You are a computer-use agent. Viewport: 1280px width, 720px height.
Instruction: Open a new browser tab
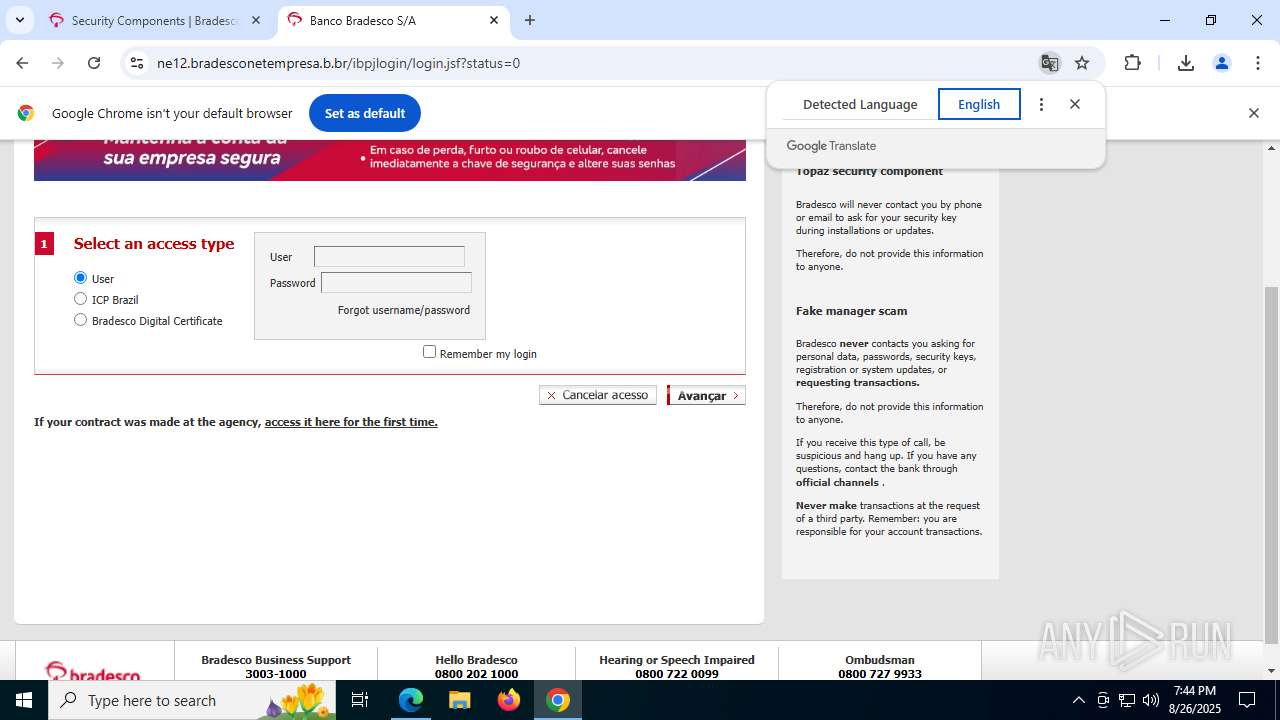click(x=530, y=20)
